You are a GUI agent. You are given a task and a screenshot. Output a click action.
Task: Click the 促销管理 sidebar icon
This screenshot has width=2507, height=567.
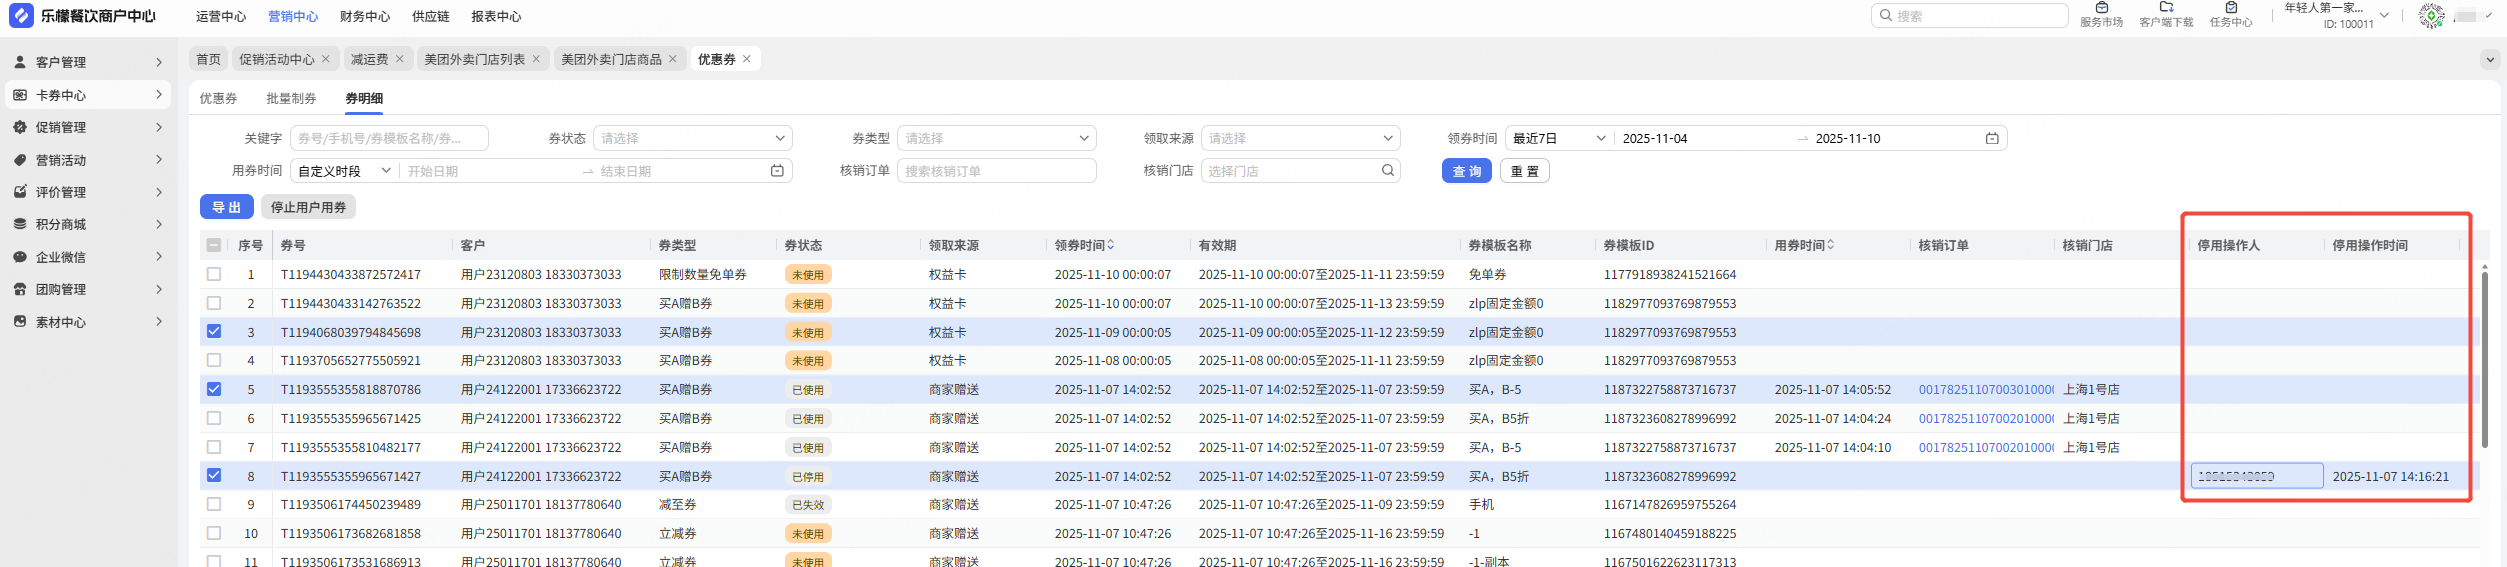pyautogui.click(x=20, y=127)
